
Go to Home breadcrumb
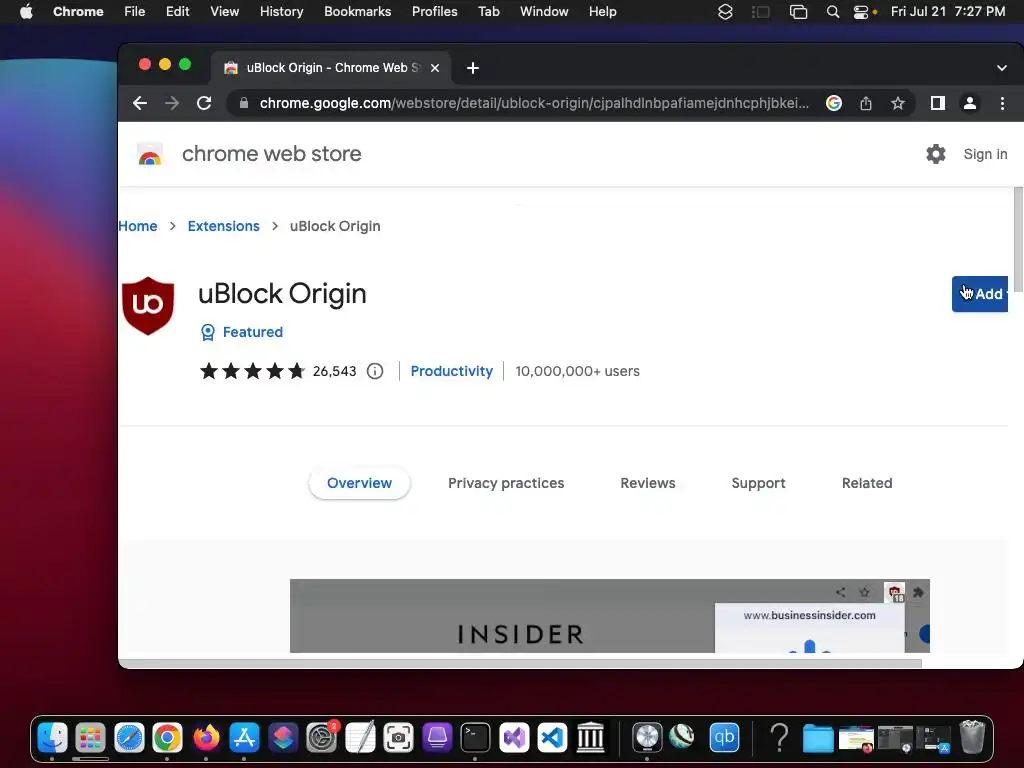coord(138,226)
